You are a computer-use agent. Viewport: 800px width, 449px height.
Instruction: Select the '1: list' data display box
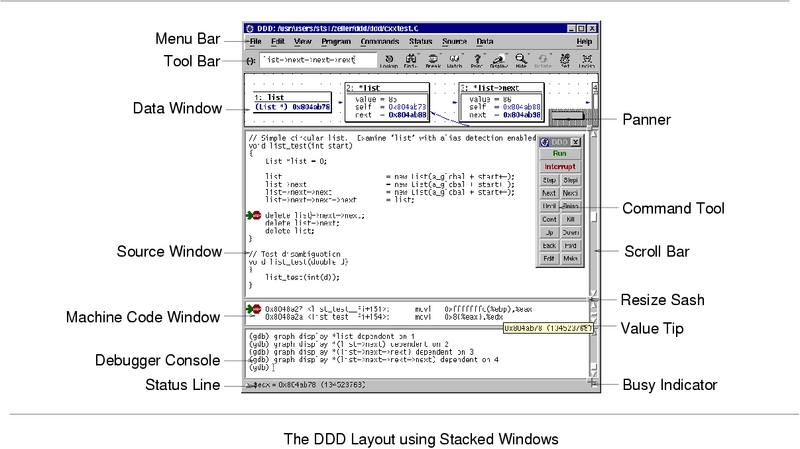[292, 102]
